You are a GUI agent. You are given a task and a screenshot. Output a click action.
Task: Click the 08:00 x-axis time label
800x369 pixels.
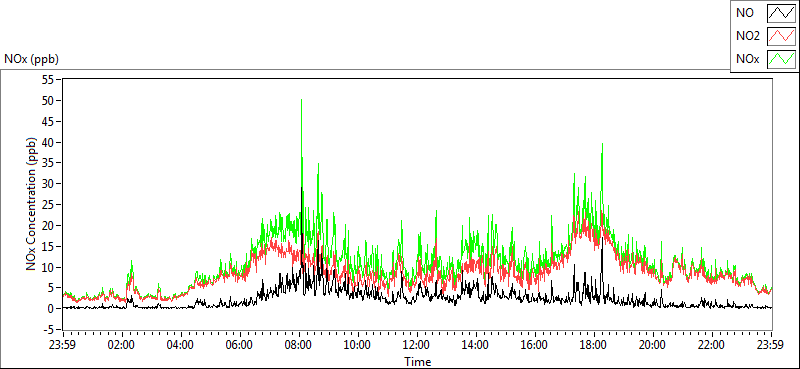[298, 345]
